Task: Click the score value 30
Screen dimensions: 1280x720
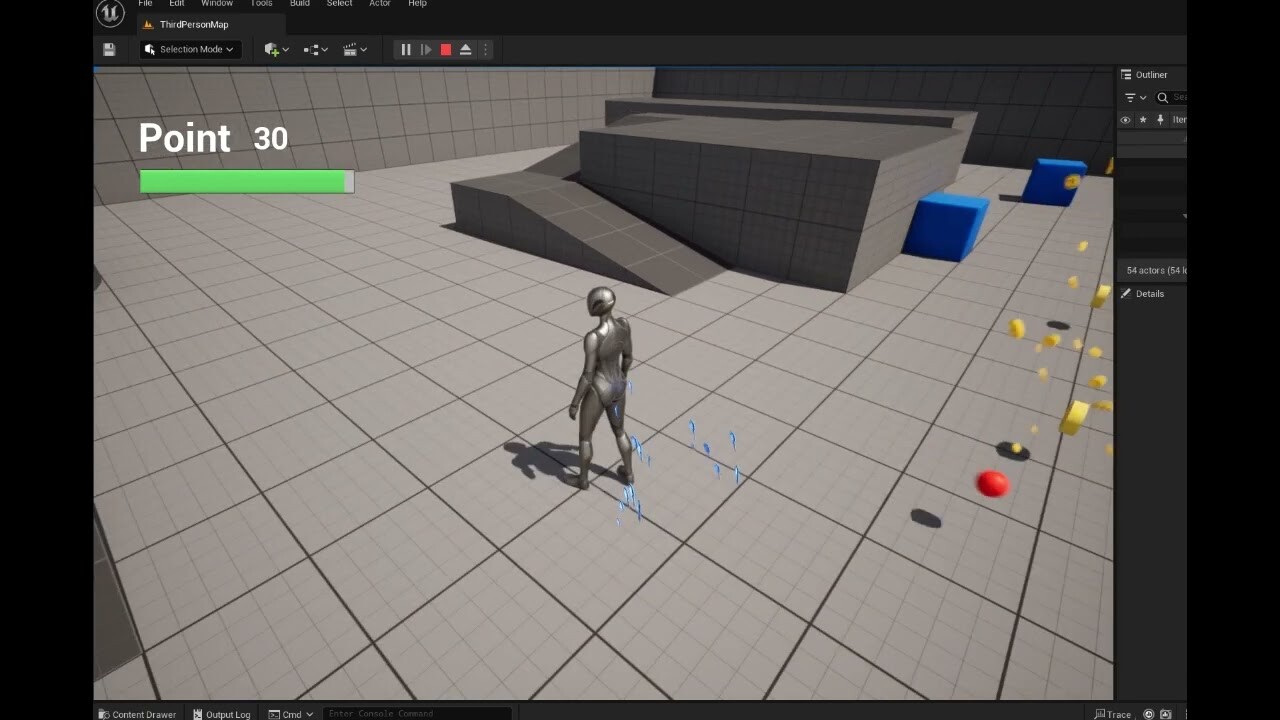Action: tap(271, 139)
